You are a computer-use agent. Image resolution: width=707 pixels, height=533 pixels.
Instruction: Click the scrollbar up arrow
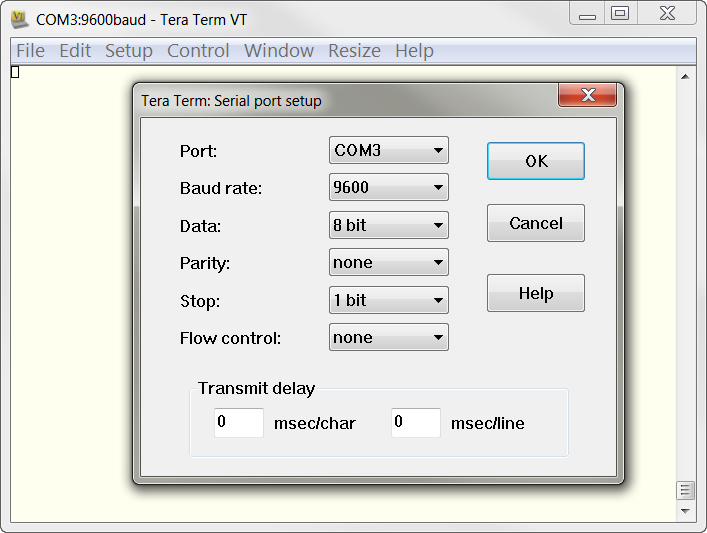pyautogui.click(x=685, y=76)
